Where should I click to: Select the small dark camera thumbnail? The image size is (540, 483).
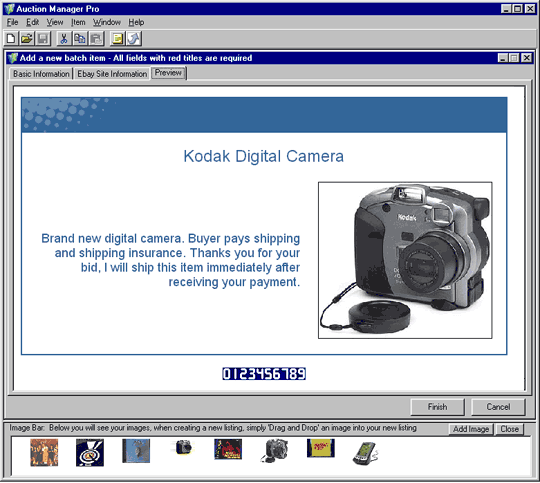pos(184,447)
